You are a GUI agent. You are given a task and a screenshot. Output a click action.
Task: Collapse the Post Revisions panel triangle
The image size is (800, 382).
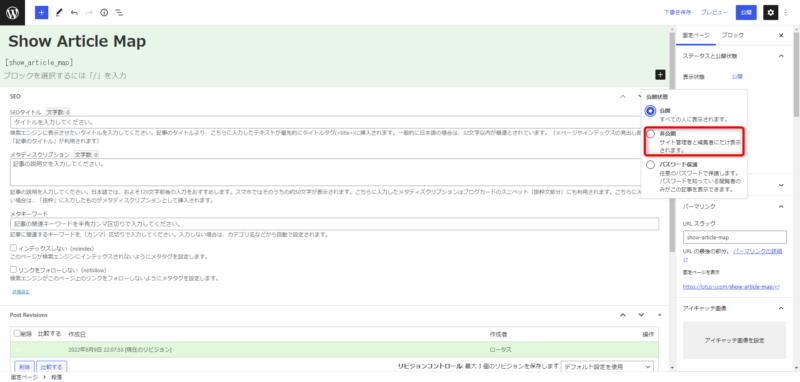pos(660,315)
